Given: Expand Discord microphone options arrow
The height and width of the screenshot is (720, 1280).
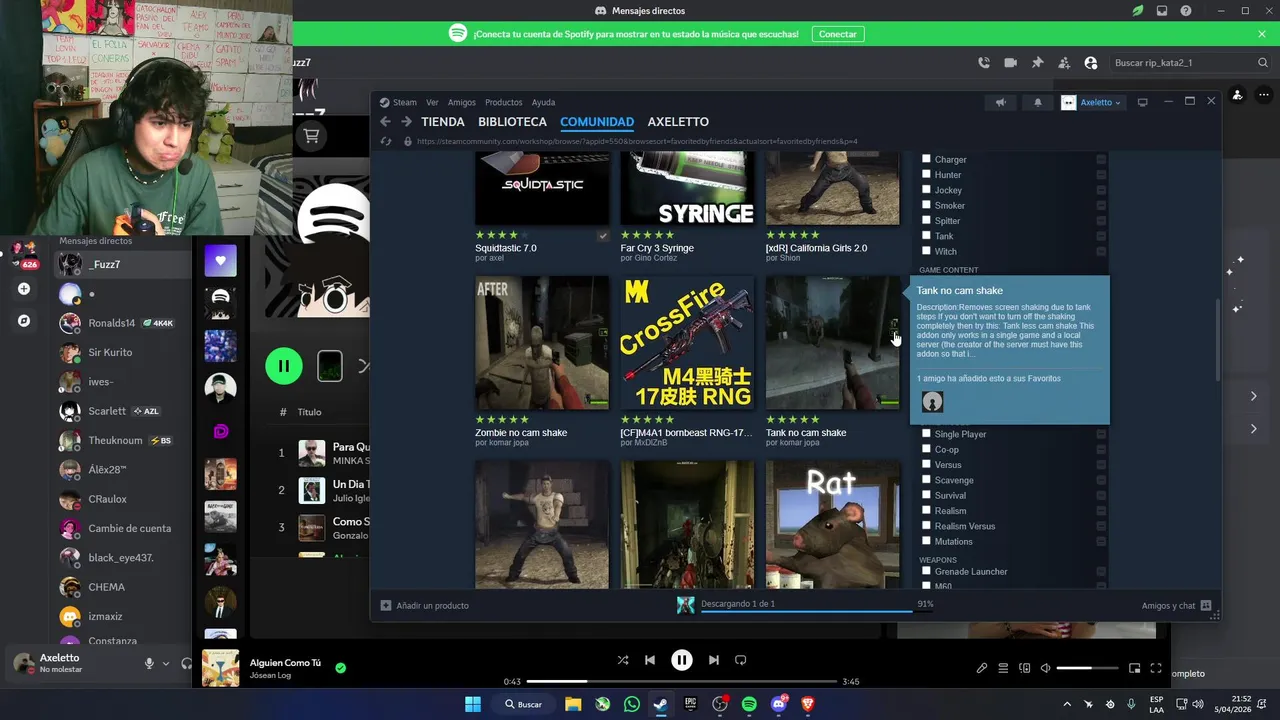Looking at the screenshot, I should 166,663.
